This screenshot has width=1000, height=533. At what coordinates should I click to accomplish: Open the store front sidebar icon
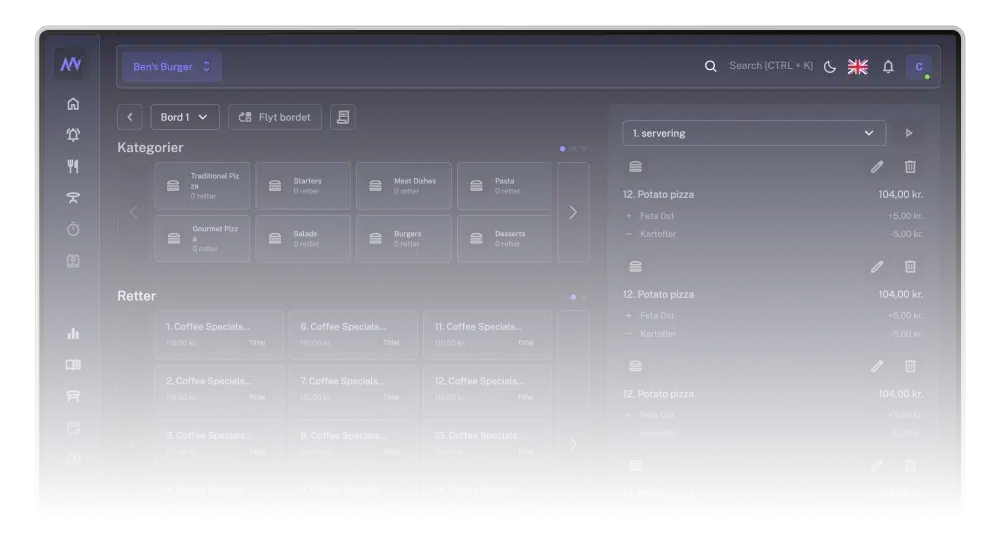[x=73, y=396]
